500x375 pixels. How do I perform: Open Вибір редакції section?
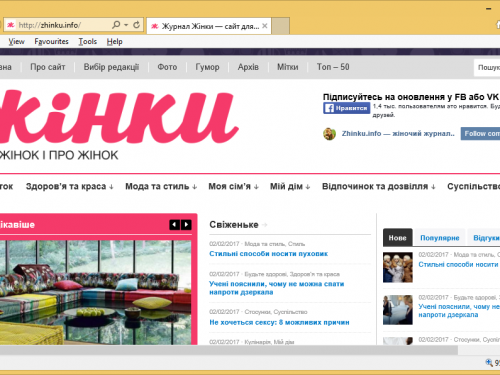pos(111,67)
